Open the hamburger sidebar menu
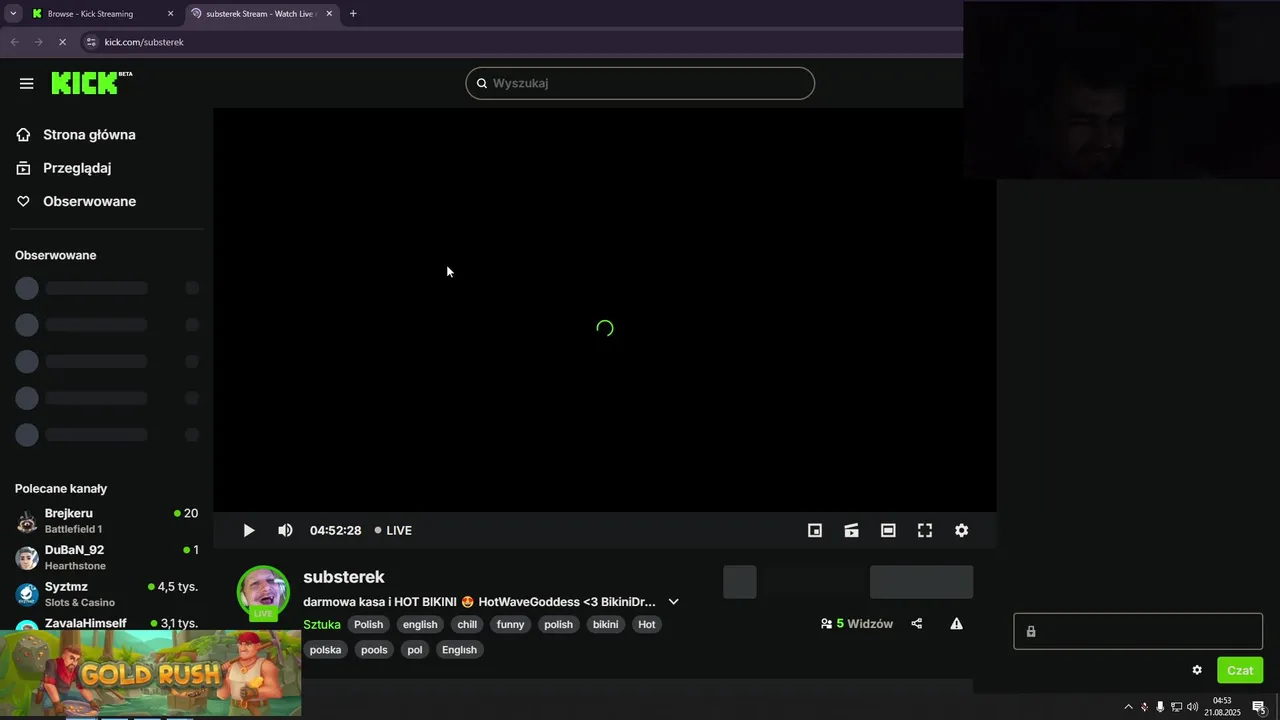 27,84
